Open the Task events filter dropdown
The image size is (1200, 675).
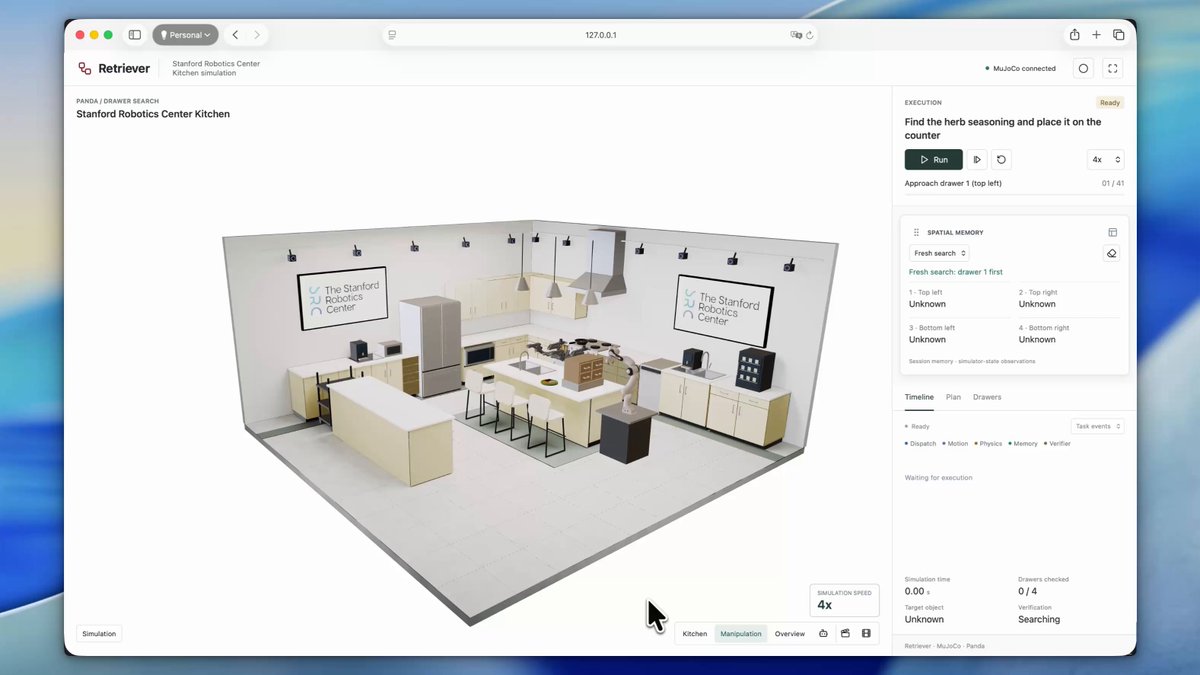pyautogui.click(x=1098, y=426)
